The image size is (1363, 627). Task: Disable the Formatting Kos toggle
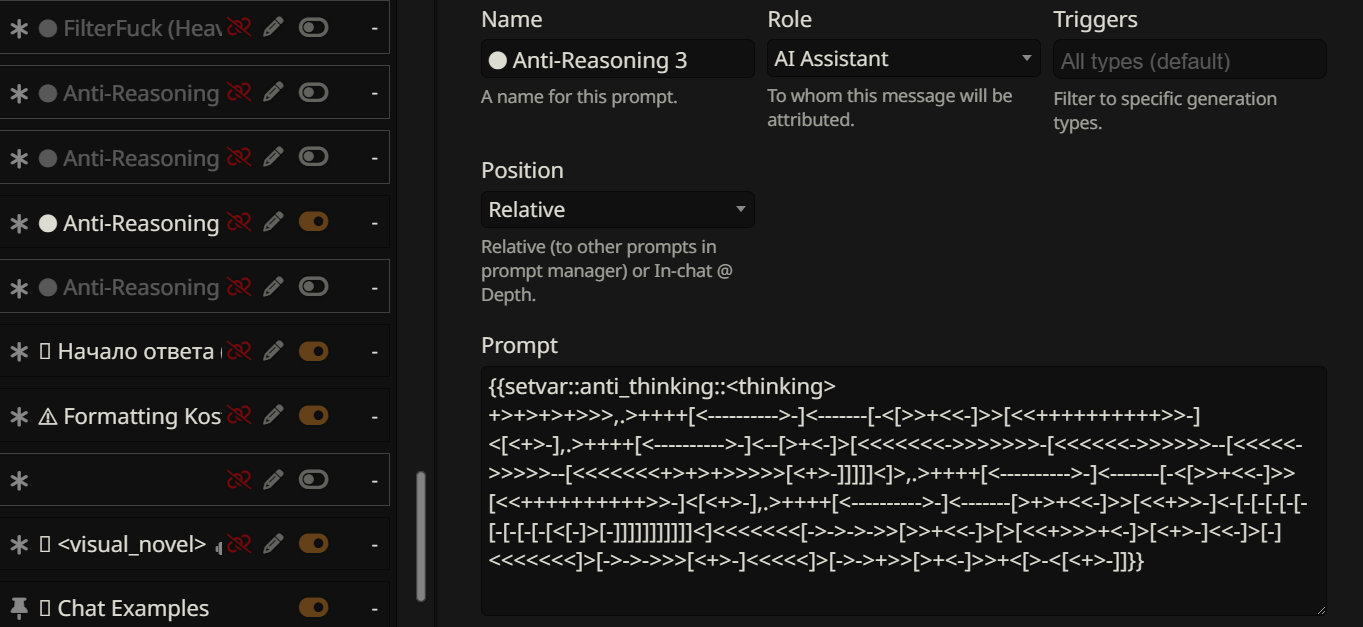[x=314, y=416]
